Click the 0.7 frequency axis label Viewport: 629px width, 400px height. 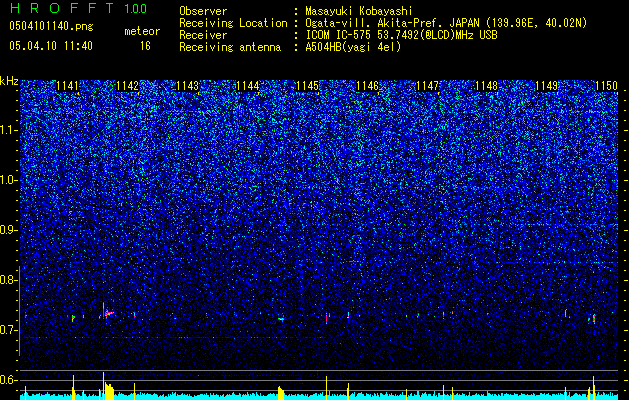(x=8, y=330)
